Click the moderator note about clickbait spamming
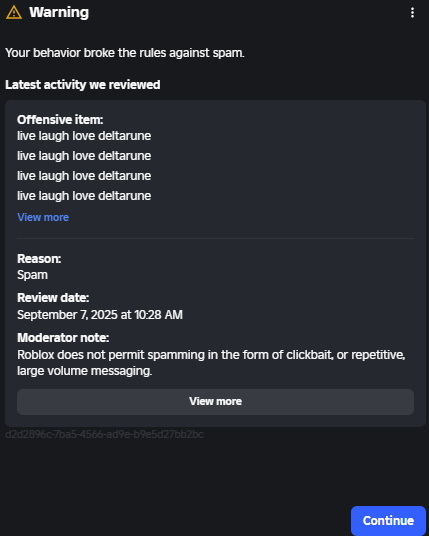Image resolution: width=429 pixels, height=536 pixels. coord(211,363)
